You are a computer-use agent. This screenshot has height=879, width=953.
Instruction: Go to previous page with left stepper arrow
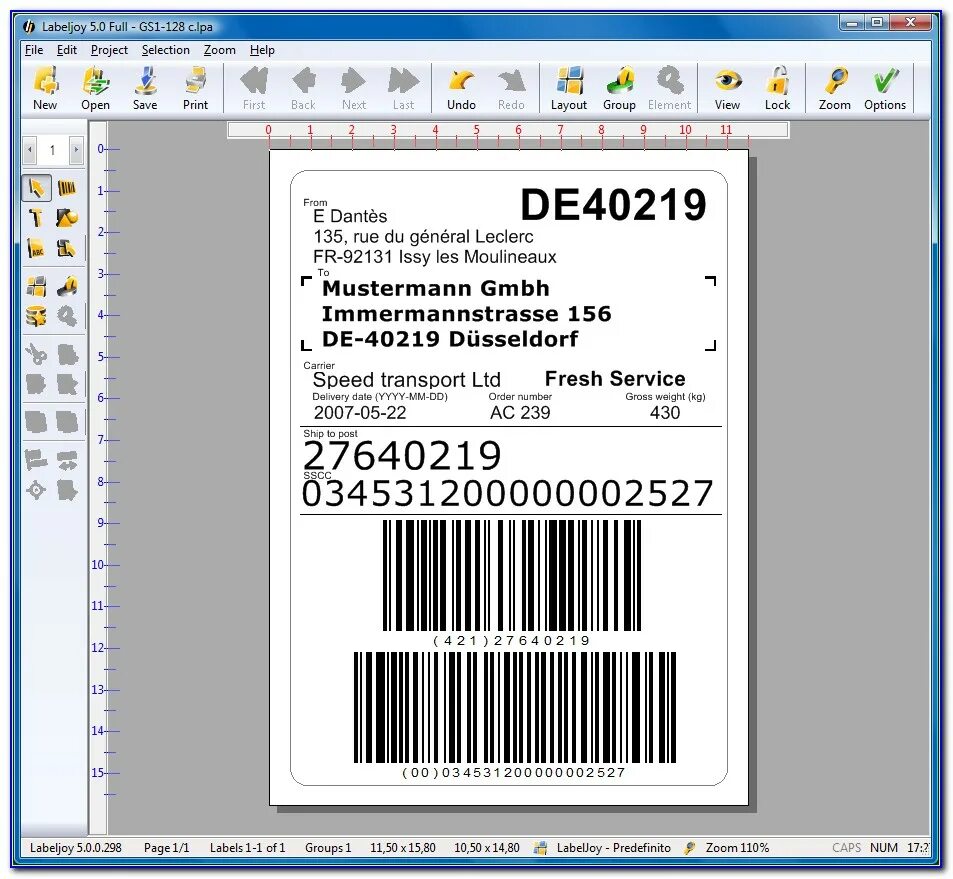click(29, 150)
